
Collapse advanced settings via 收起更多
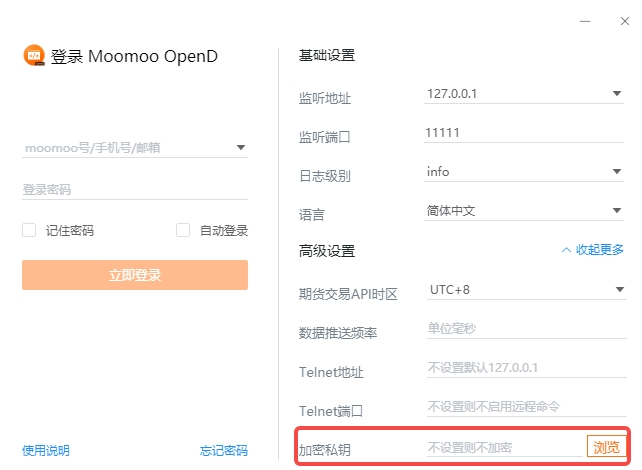592,250
